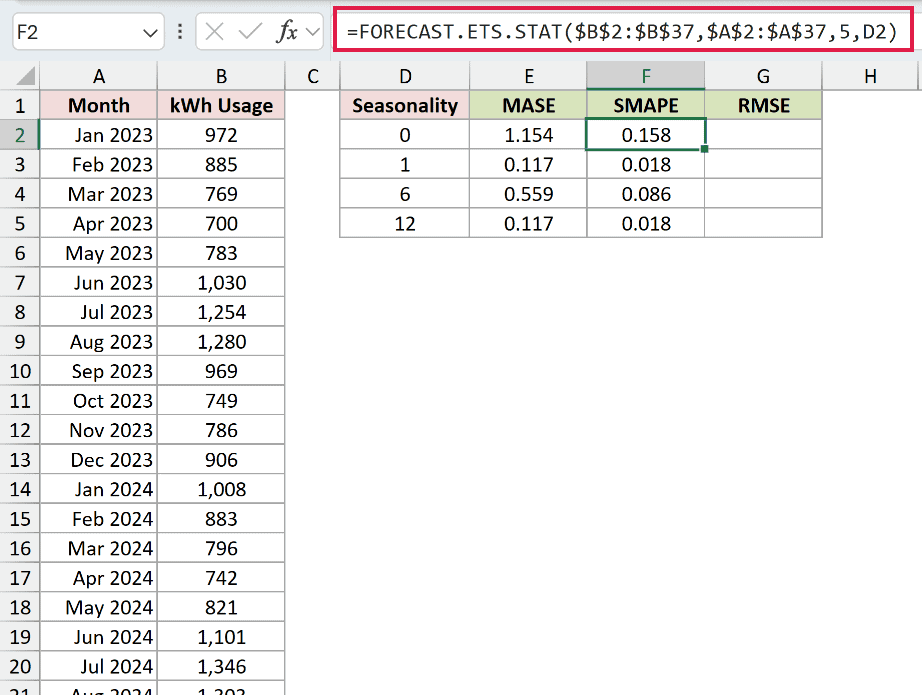Select cell containing 742

(x=221, y=578)
